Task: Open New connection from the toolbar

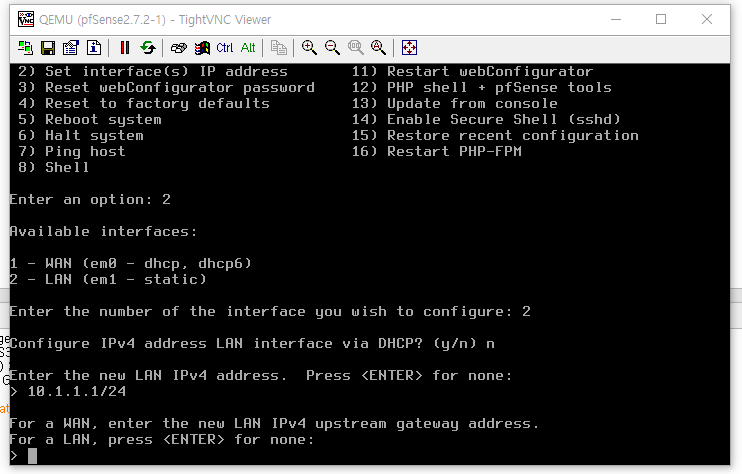Action: click(25, 48)
